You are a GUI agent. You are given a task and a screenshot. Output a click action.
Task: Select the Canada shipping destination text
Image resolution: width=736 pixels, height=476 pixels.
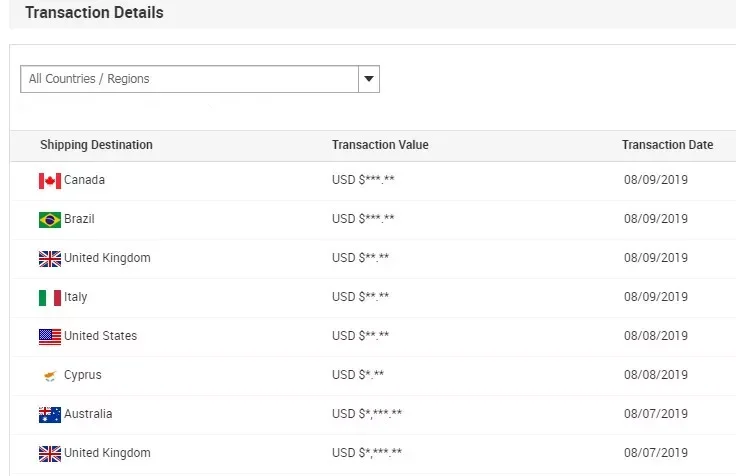pyautogui.click(x=84, y=180)
